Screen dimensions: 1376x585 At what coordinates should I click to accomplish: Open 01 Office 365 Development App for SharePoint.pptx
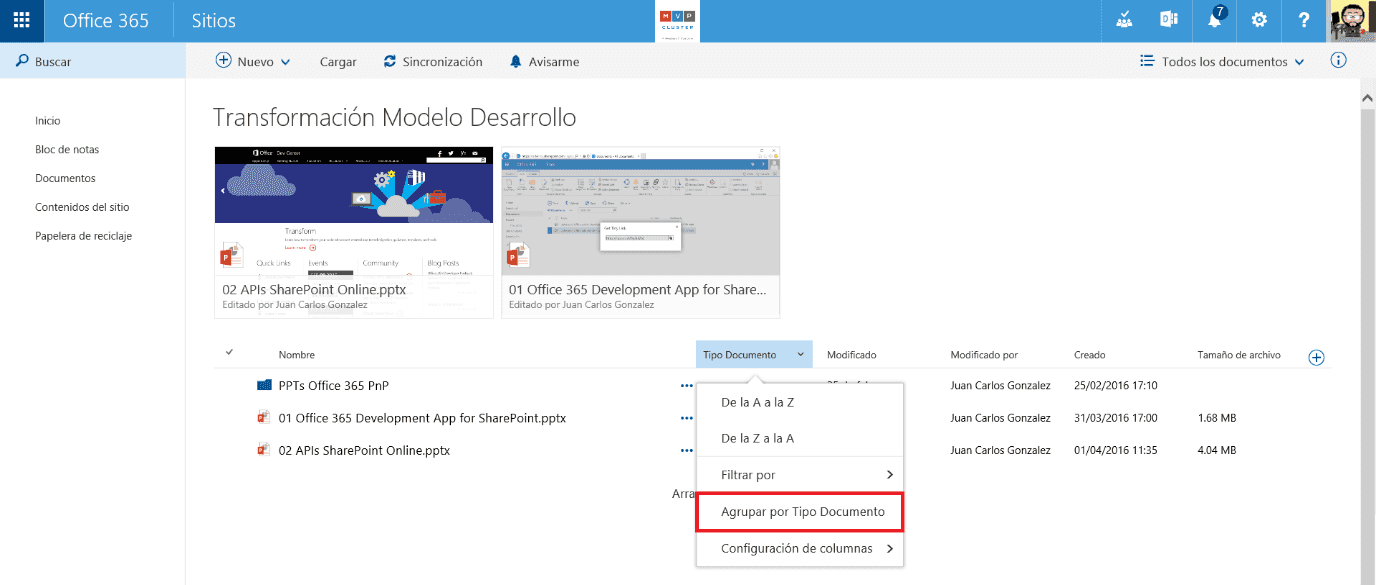coord(423,418)
